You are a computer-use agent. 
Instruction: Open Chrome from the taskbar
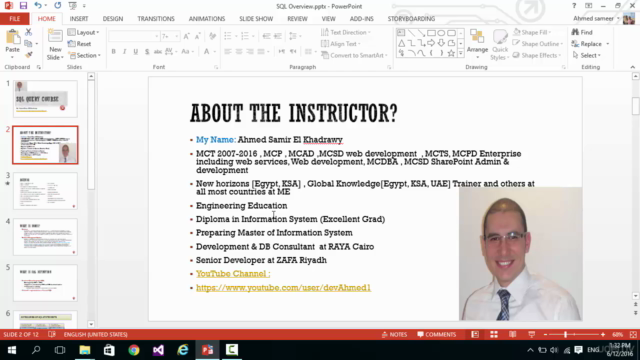click(133, 350)
